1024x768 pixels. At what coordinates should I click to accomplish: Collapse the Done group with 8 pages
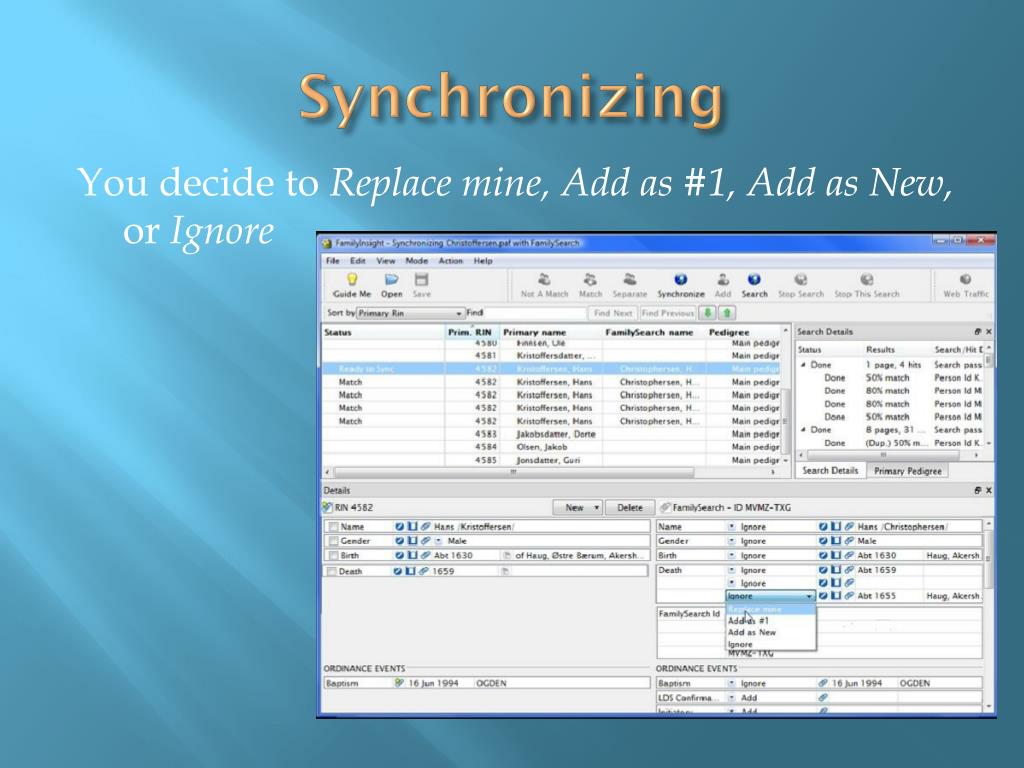[x=803, y=430]
